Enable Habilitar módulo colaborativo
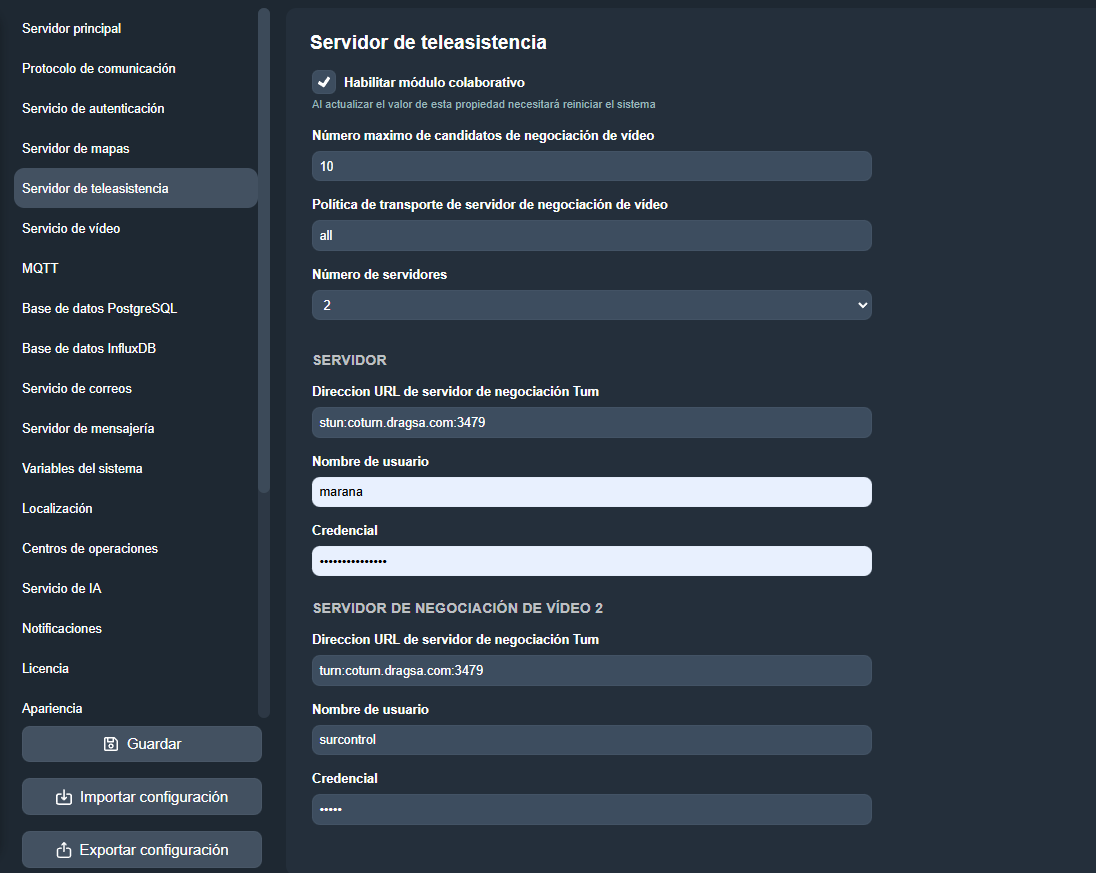1096x873 pixels. [323, 81]
